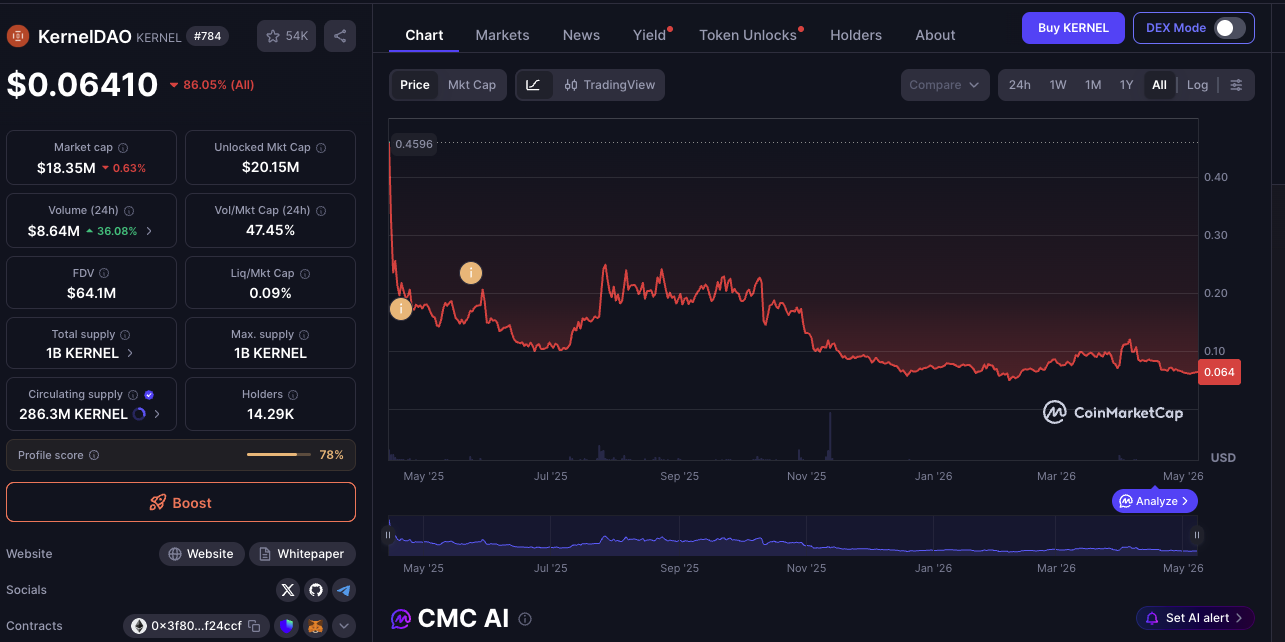Click the Boost button
The image size is (1285, 642).
181,502
